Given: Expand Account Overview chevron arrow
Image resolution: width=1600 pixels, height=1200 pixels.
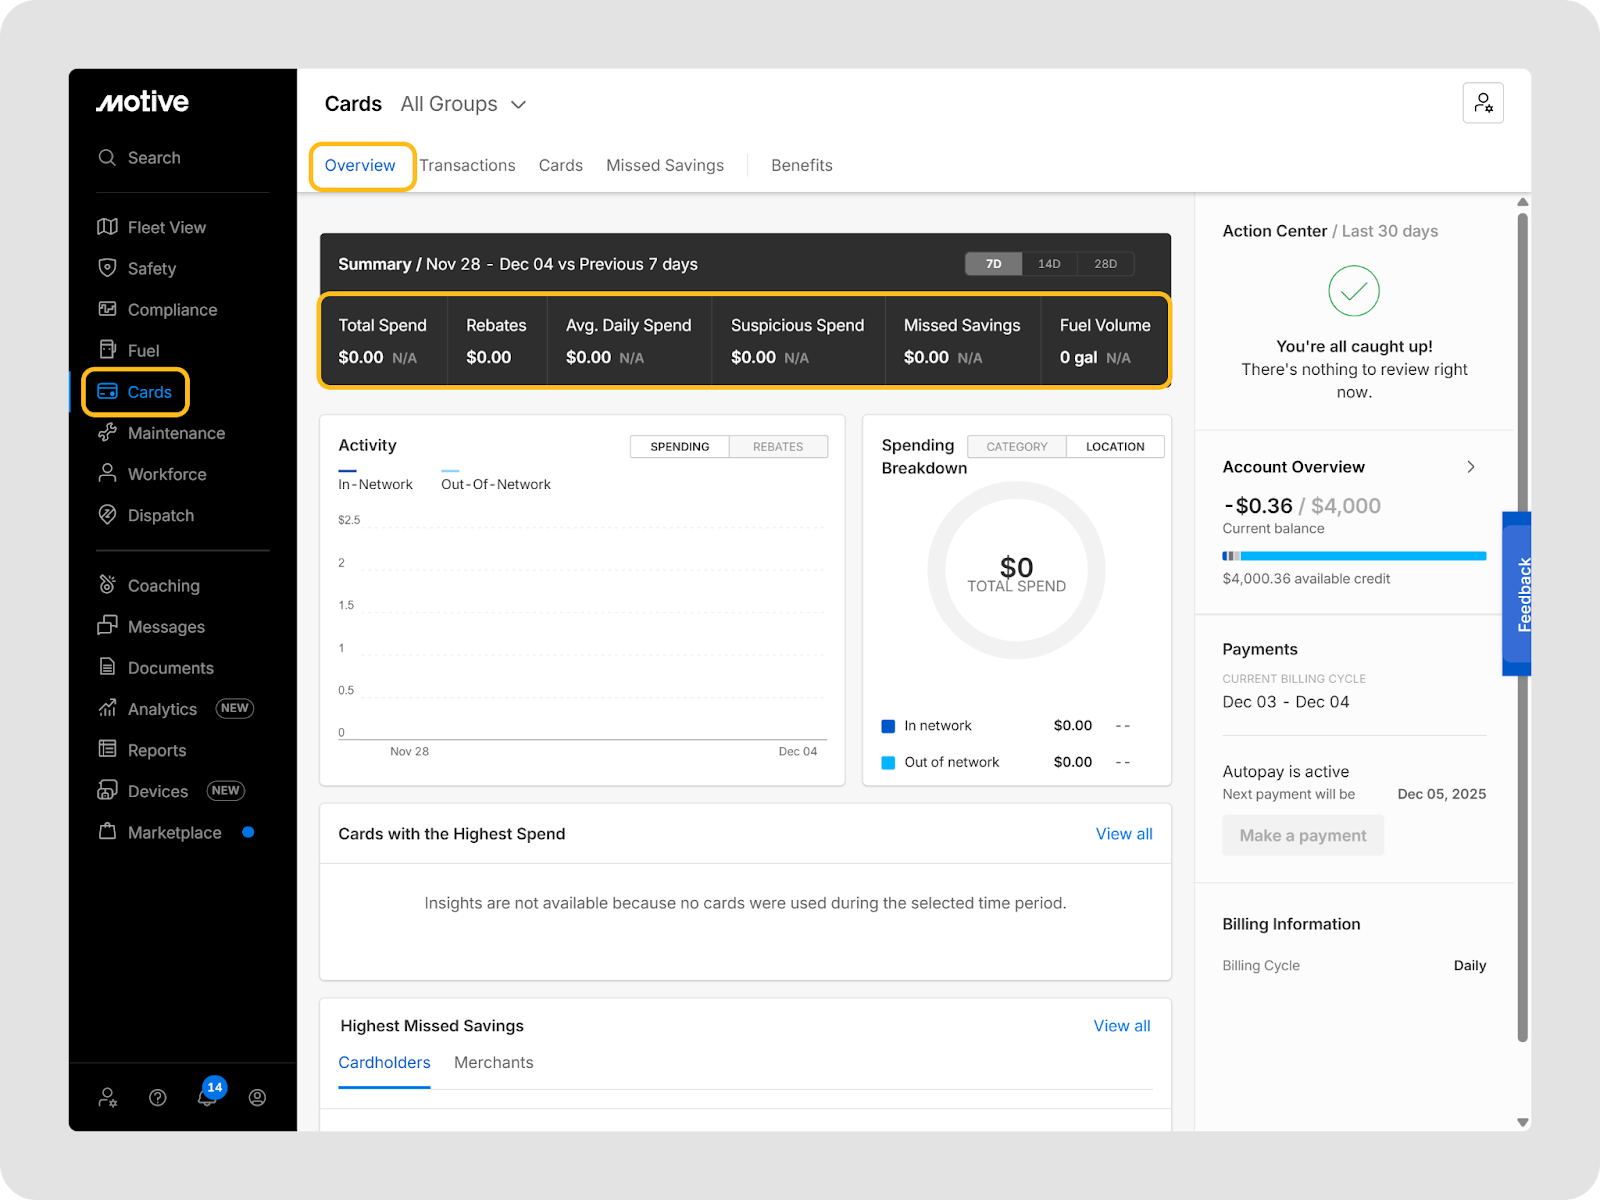Looking at the screenshot, I should tap(1470, 467).
